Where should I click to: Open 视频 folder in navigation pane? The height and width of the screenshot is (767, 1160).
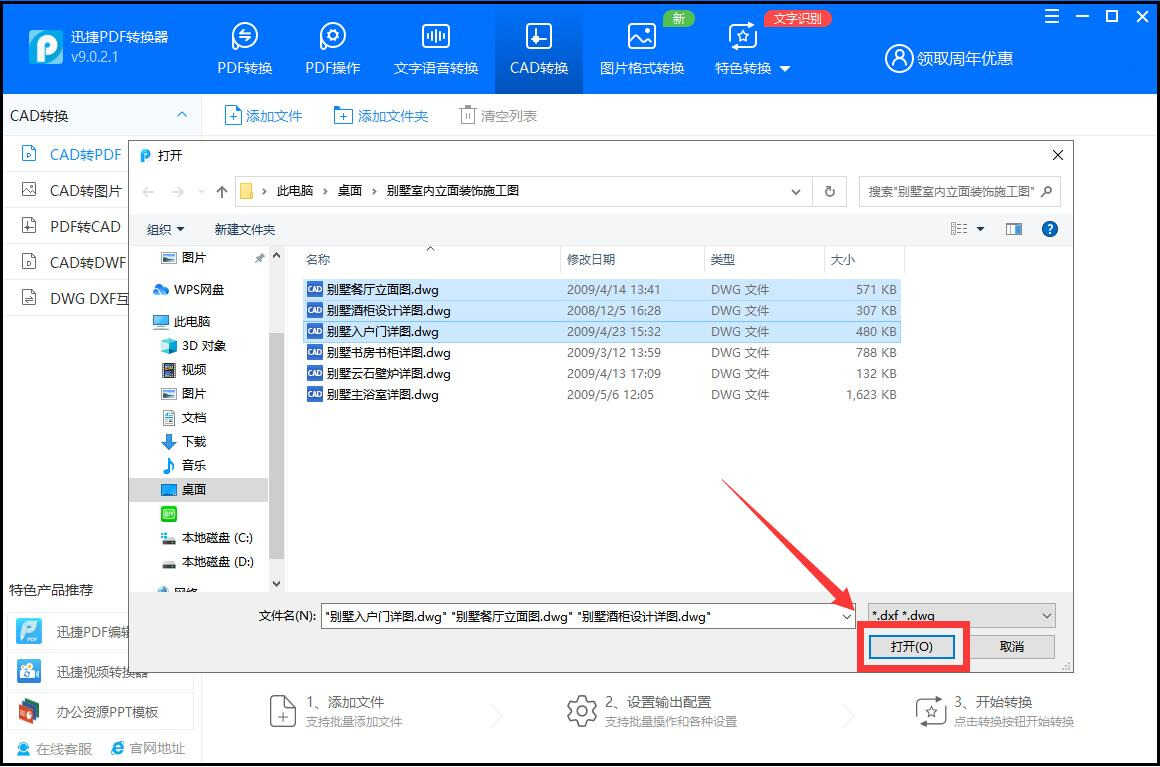coord(184,369)
